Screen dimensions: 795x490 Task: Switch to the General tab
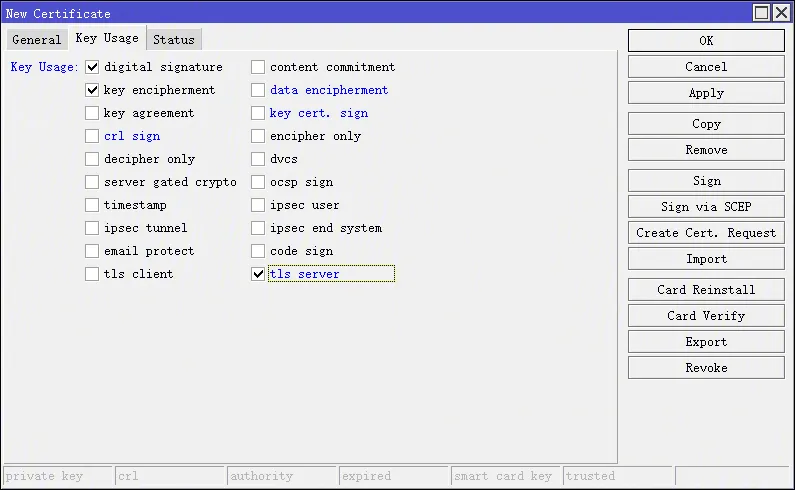37,40
